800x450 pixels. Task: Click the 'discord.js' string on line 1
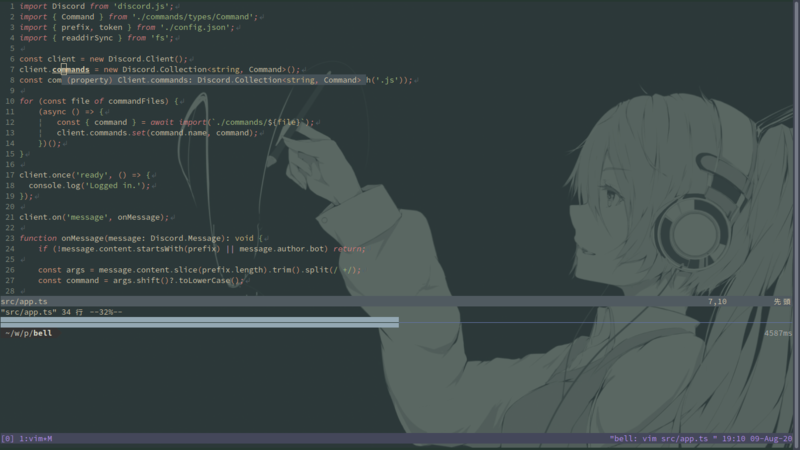(x=141, y=6)
